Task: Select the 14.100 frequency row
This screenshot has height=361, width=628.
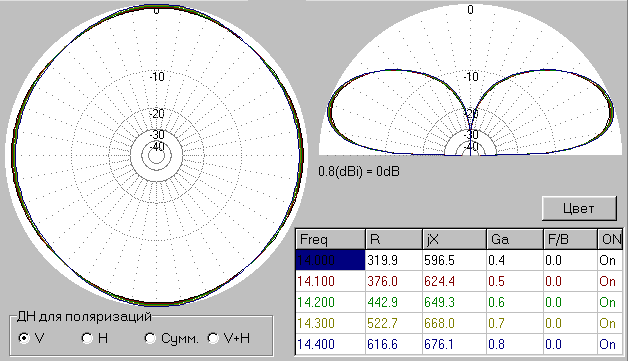Action: (x=459, y=281)
